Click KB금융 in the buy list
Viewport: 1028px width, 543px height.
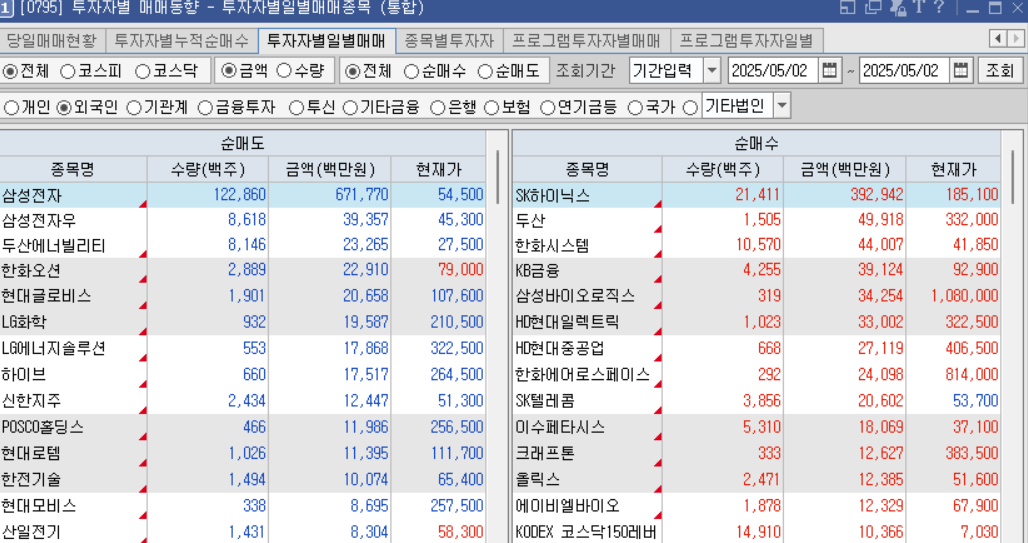538,271
